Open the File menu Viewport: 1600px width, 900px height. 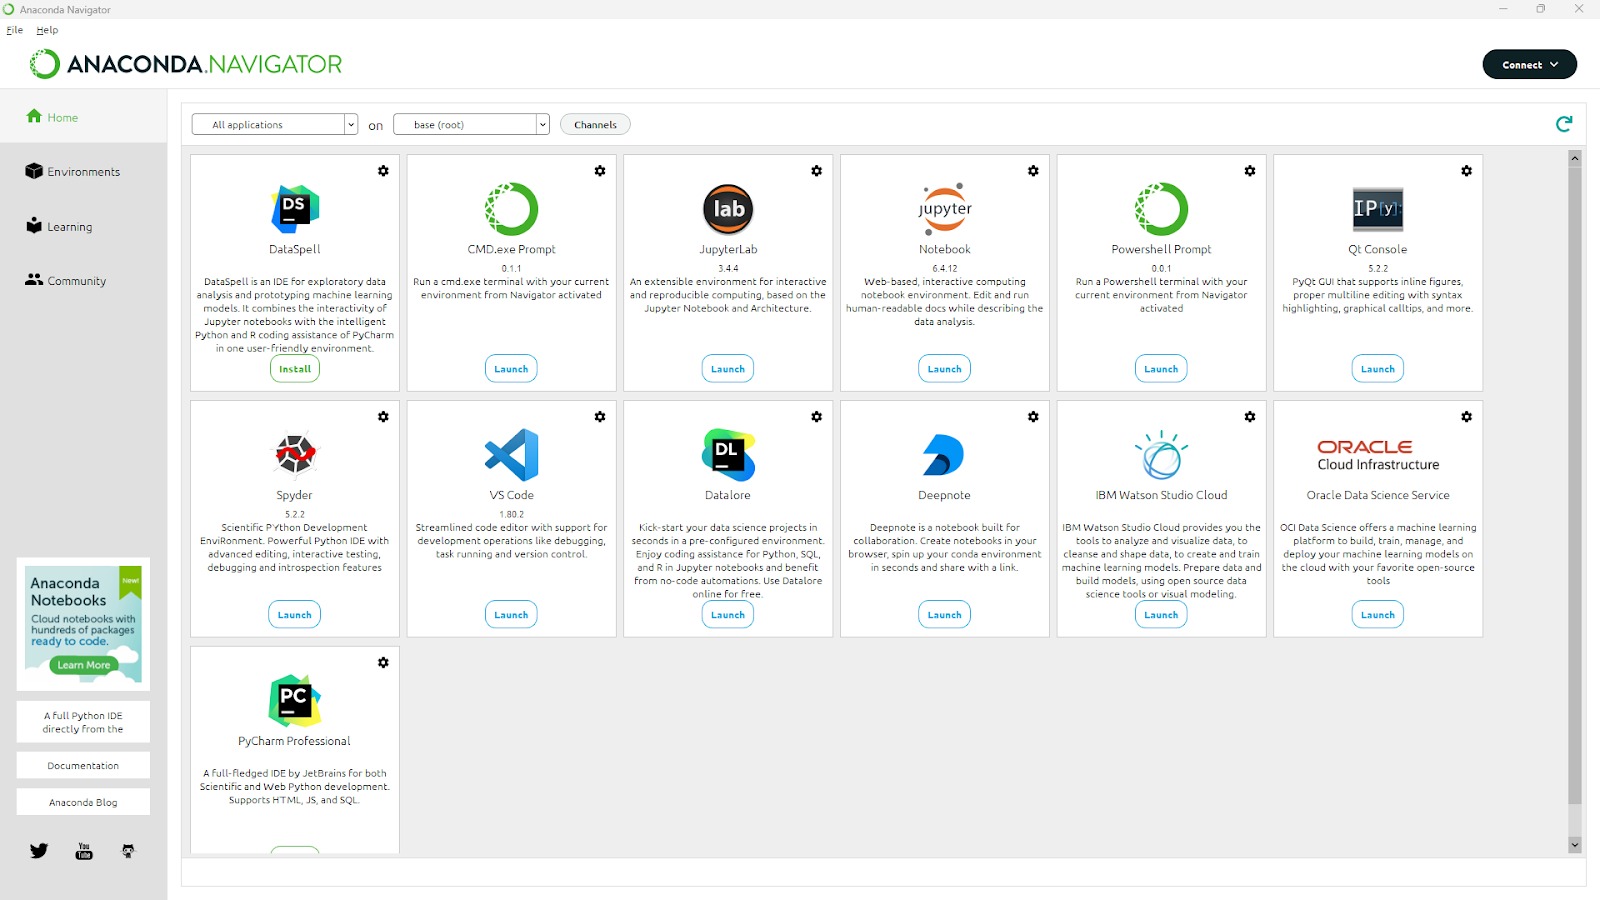pyautogui.click(x=15, y=30)
